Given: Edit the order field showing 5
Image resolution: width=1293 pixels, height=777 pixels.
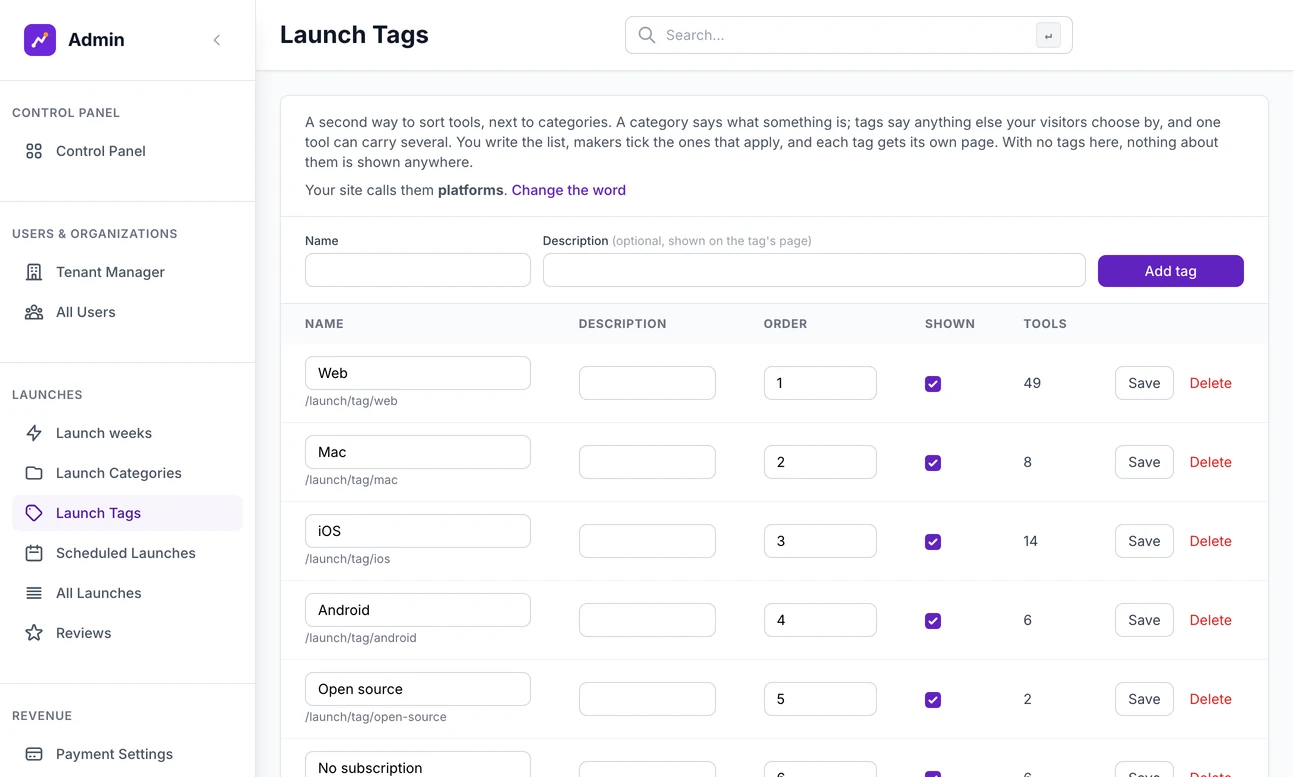Looking at the screenshot, I should coord(820,699).
